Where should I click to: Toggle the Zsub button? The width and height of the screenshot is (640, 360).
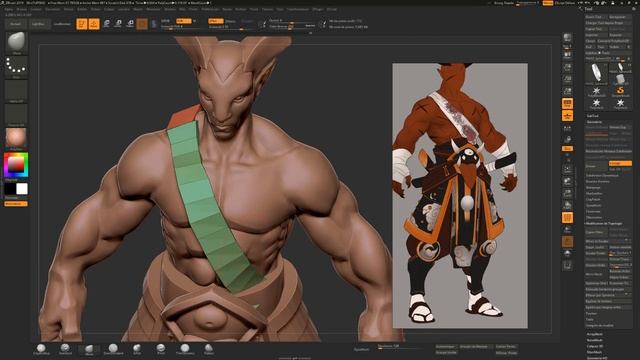pyautogui.click(x=231, y=21)
